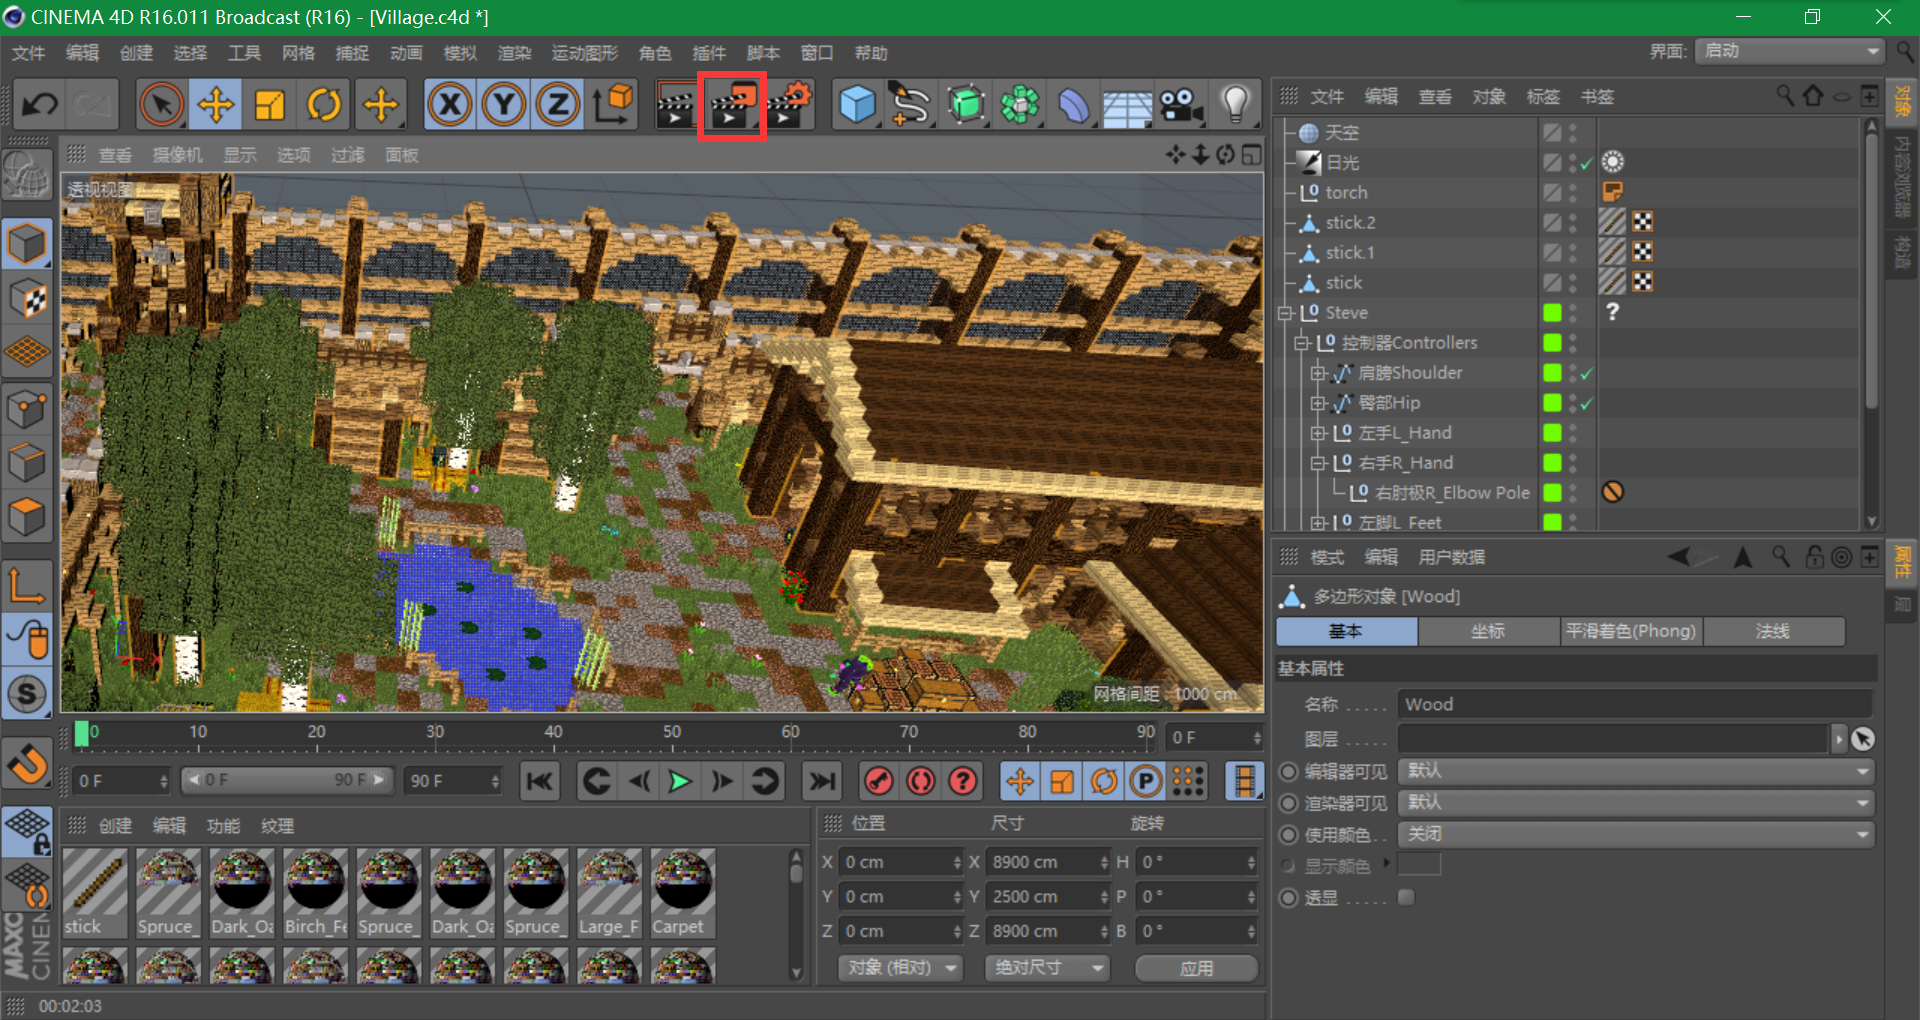Toggle the Snap S icon

point(27,693)
